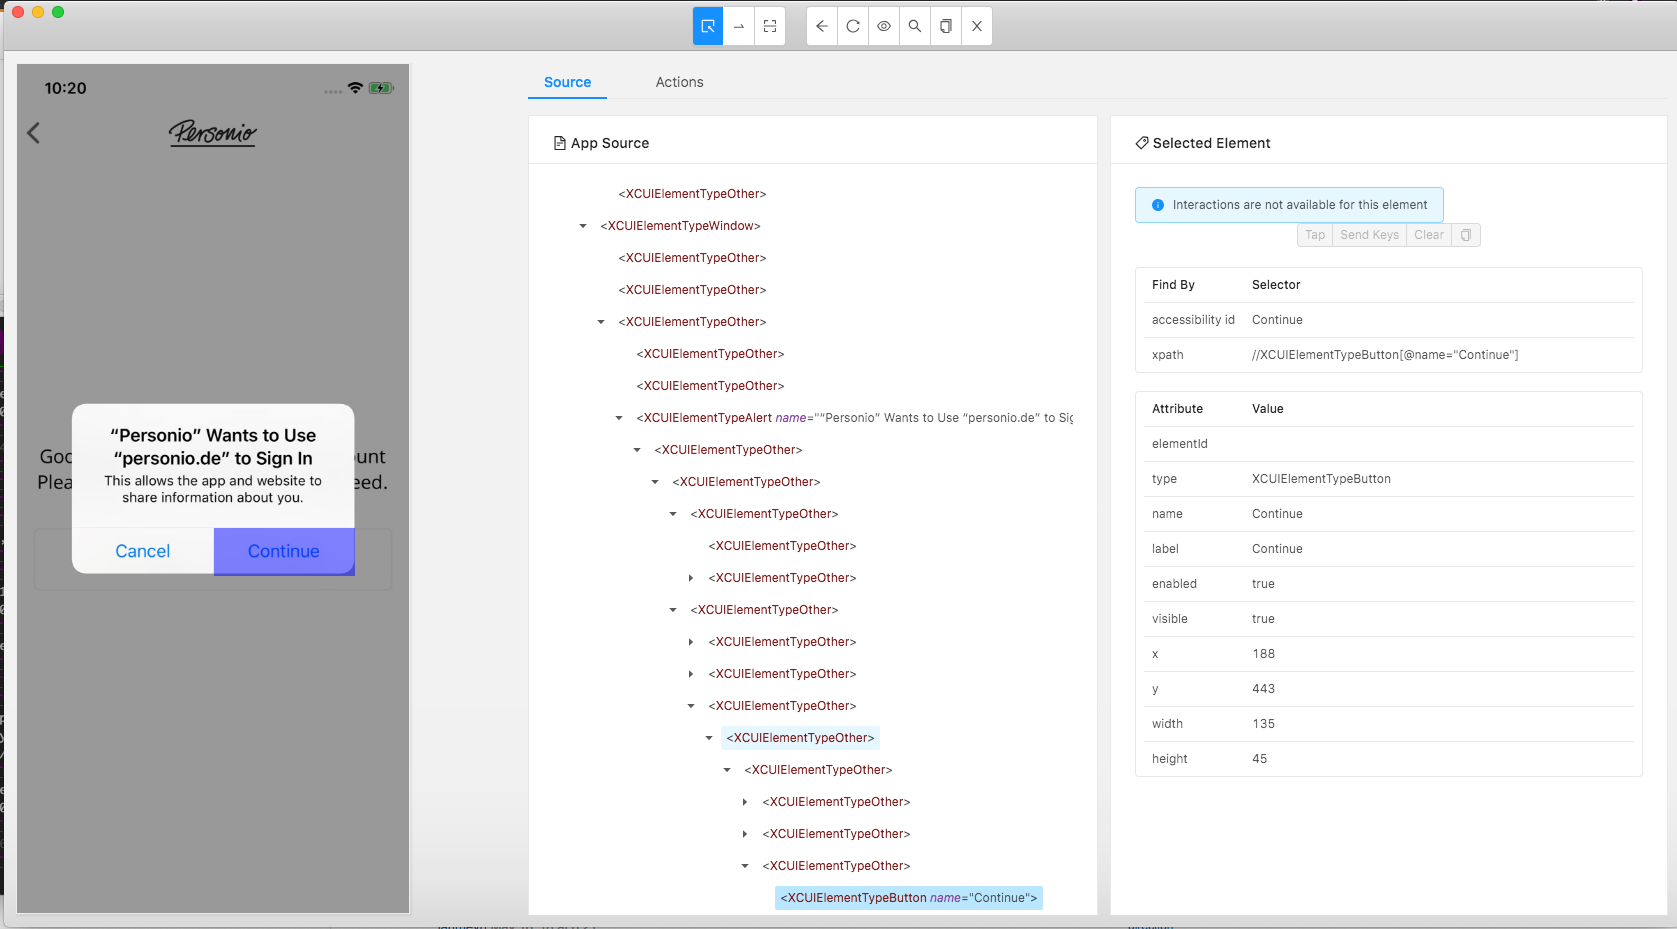Collapse the XCUIElementTypeWindow tree node
This screenshot has height=929, width=1677.
pyautogui.click(x=583, y=225)
